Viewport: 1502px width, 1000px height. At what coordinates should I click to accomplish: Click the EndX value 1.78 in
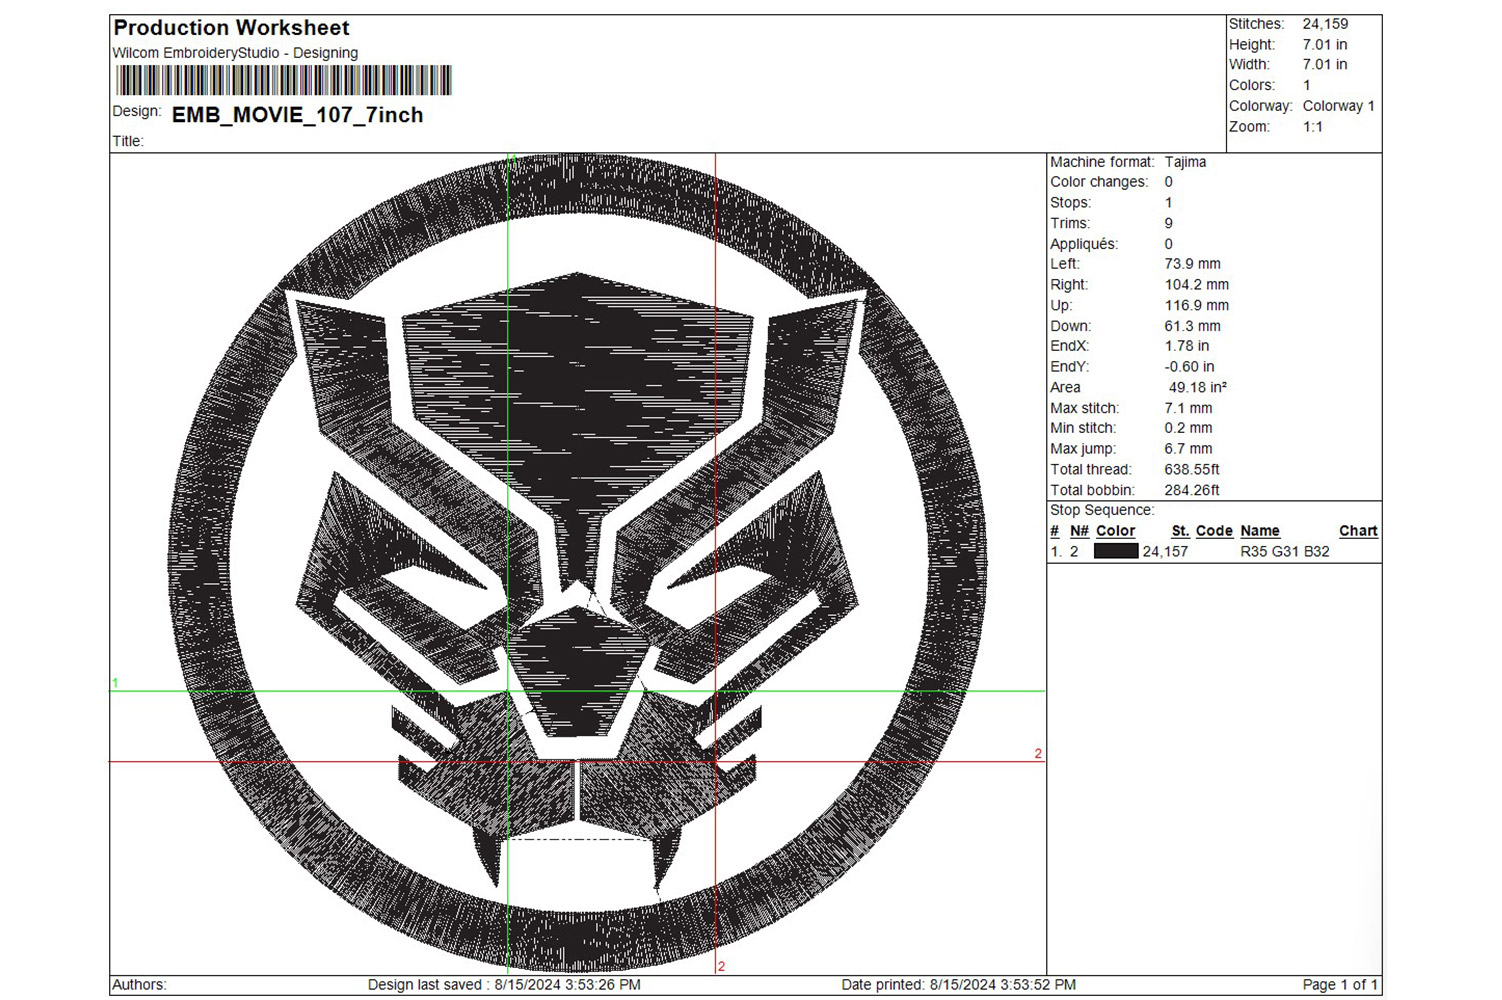click(1186, 346)
